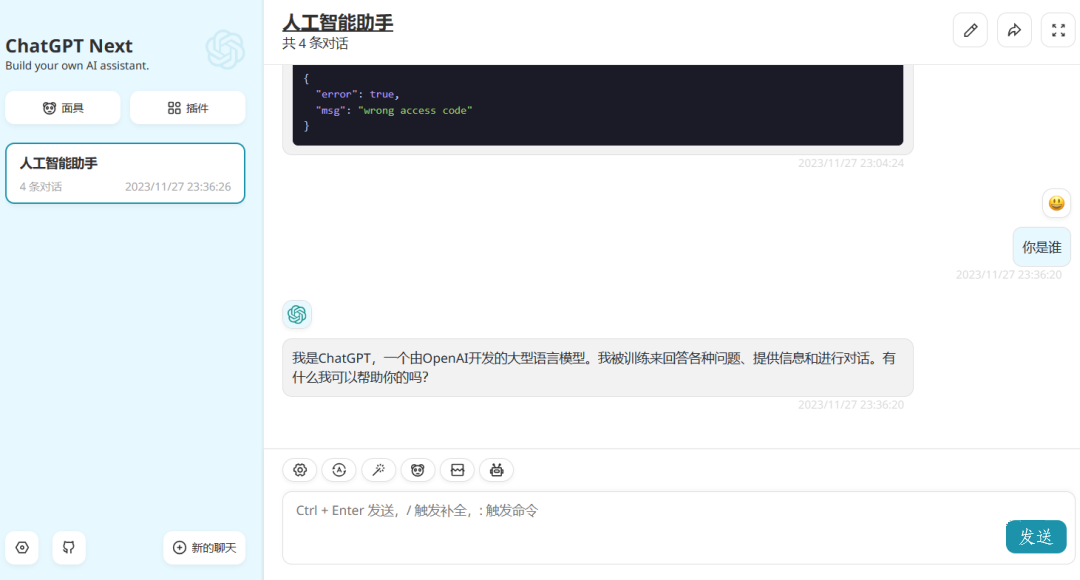Switch theme with auto theme icon
Image resolution: width=1080 pixels, height=580 pixels.
click(339, 470)
